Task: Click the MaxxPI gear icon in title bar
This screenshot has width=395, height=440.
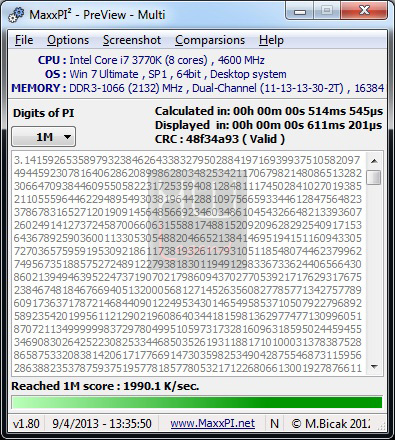Action: pos(16,15)
